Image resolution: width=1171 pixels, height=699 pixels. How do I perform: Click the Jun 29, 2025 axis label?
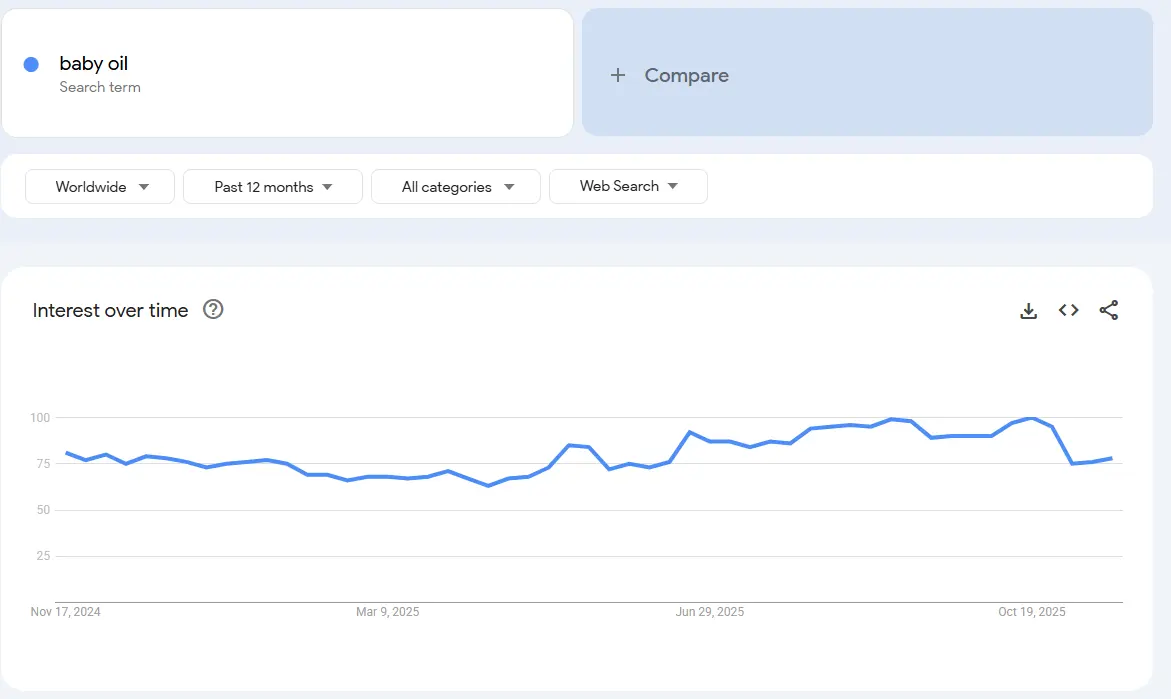710,611
